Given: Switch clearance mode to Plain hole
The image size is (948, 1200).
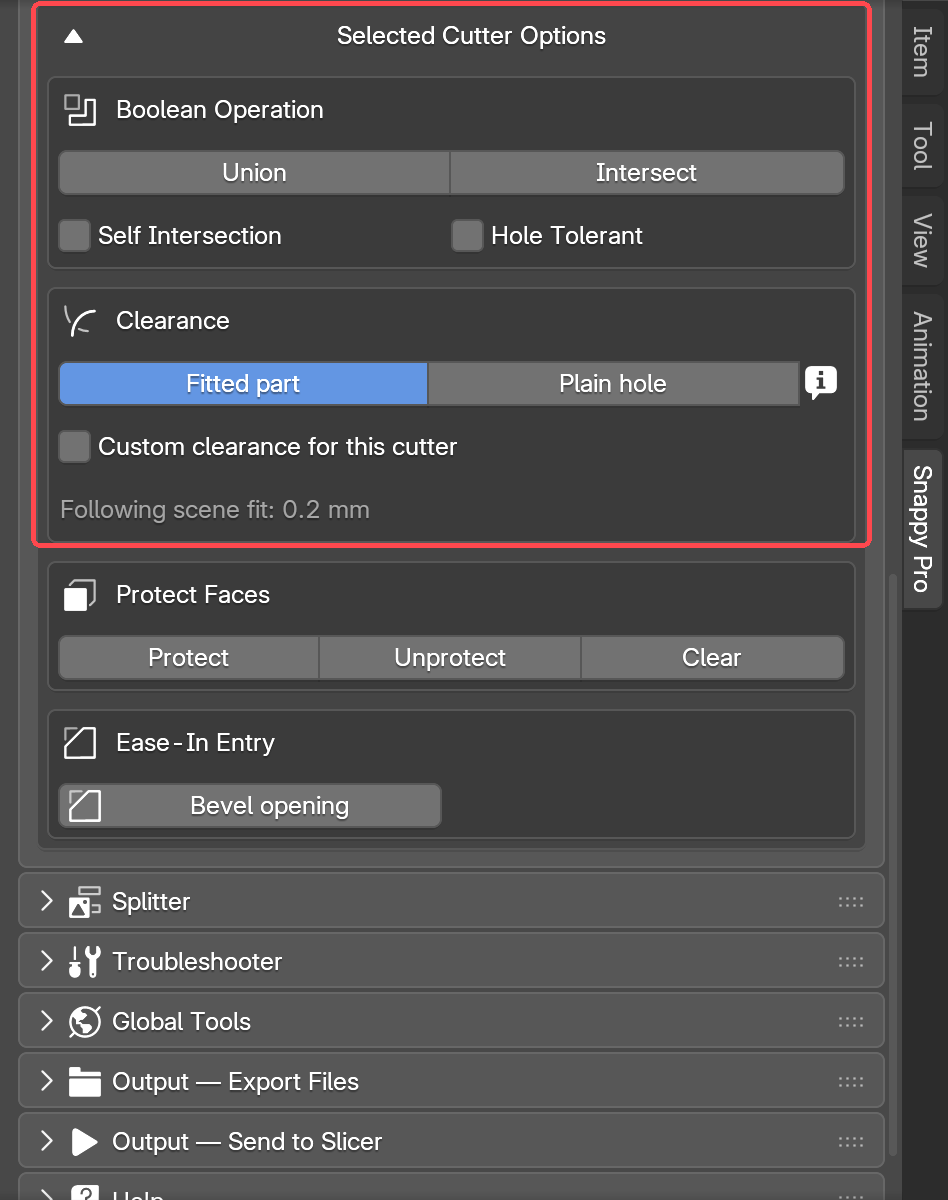Looking at the screenshot, I should (x=613, y=384).
